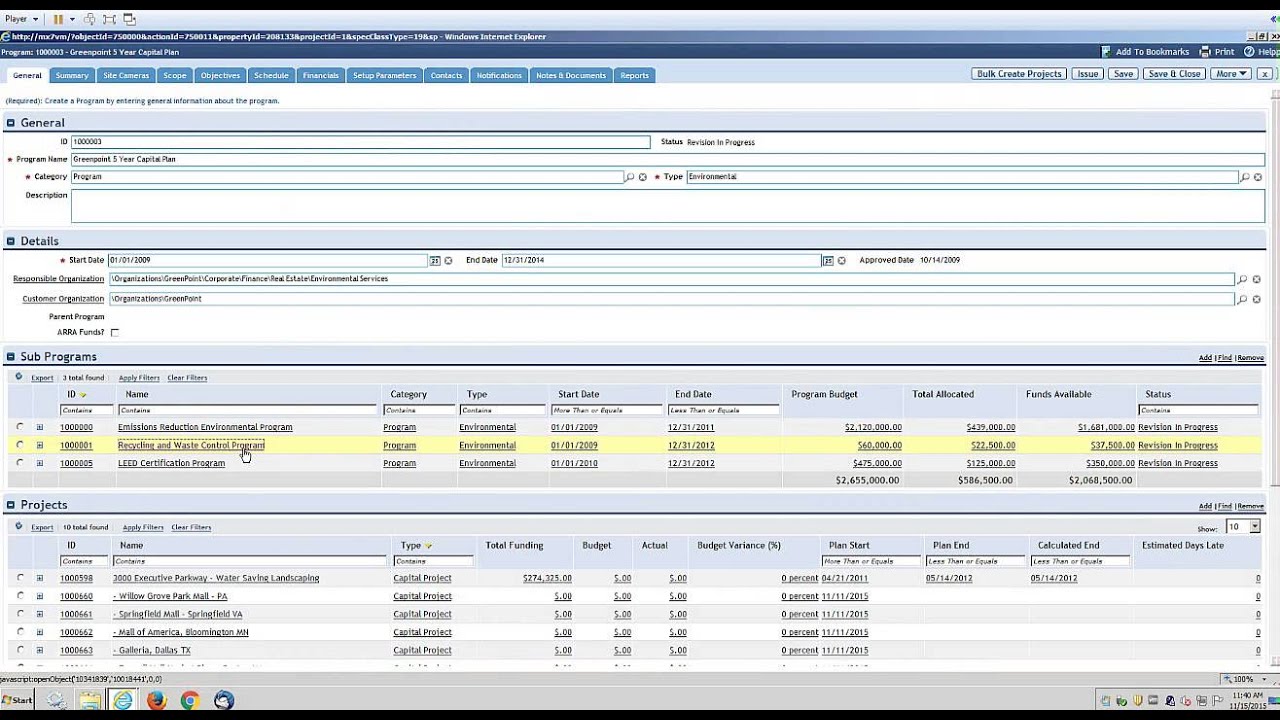Select radio for Emissions Reduction Environmental Program
Image resolution: width=1280 pixels, height=720 pixels.
(x=20, y=427)
